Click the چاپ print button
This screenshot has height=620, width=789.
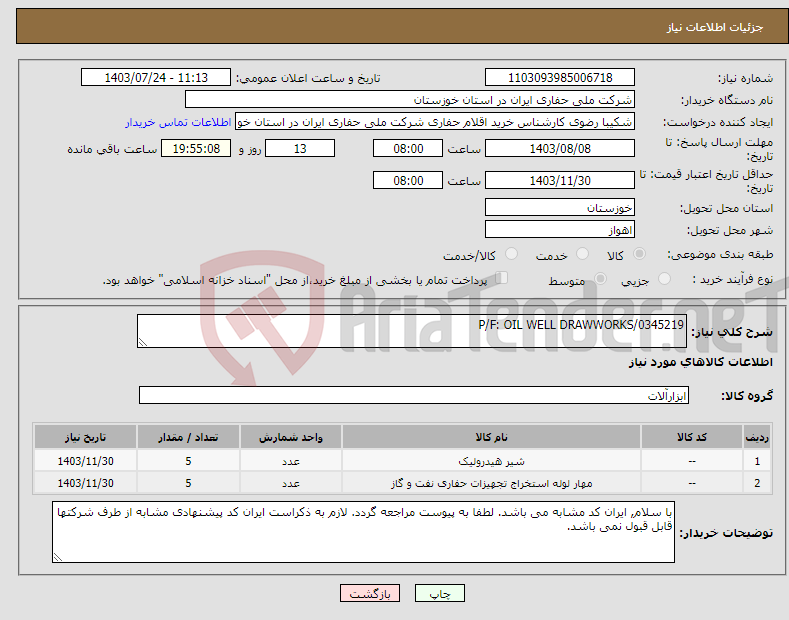coord(440,593)
